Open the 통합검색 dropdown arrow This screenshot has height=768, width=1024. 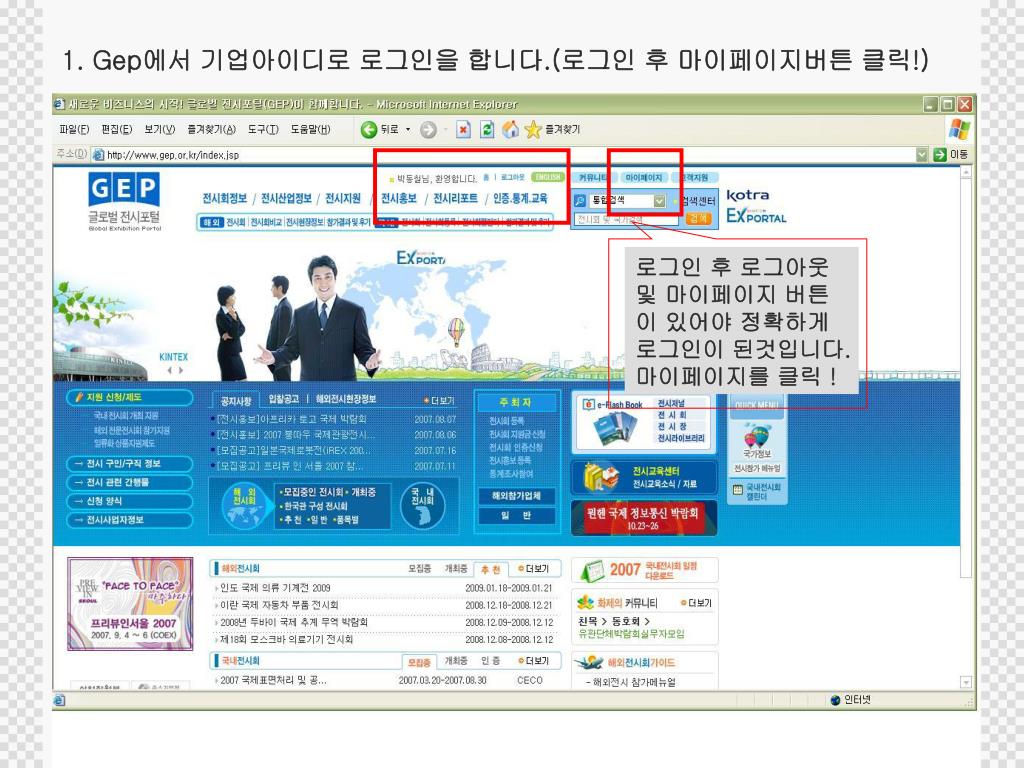coord(660,201)
